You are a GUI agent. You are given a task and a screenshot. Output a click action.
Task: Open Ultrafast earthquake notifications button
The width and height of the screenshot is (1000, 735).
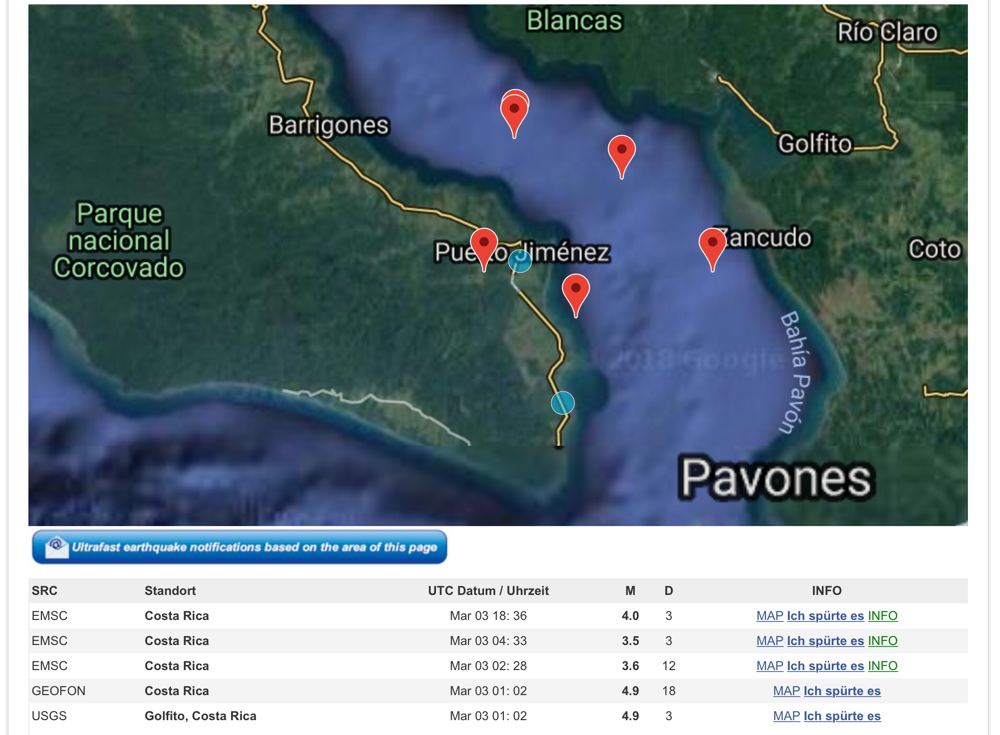click(x=240, y=547)
